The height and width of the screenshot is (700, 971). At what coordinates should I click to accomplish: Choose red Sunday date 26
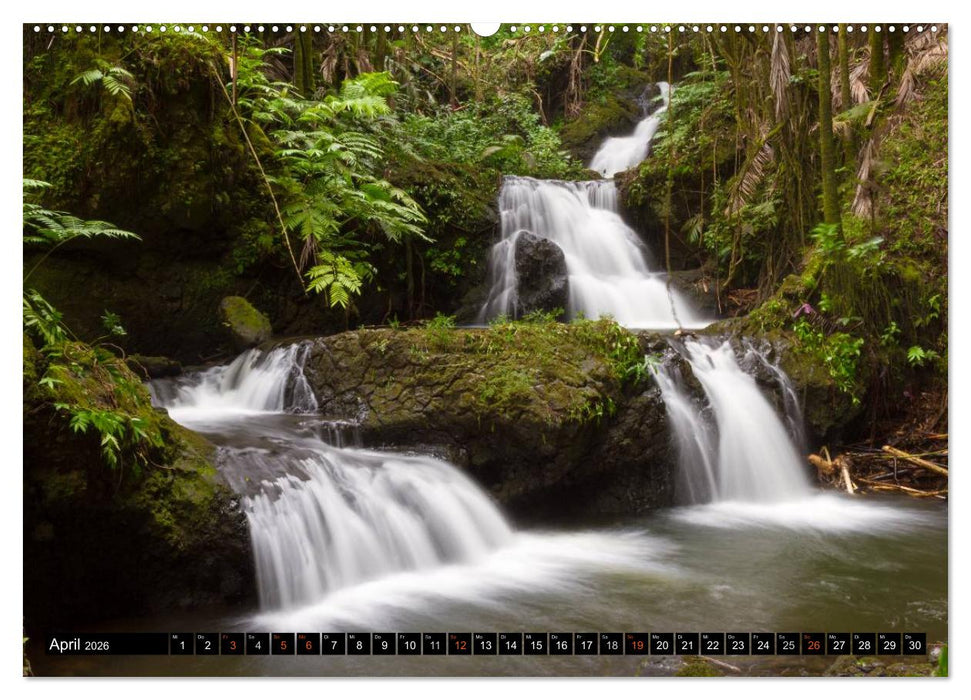point(813,645)
